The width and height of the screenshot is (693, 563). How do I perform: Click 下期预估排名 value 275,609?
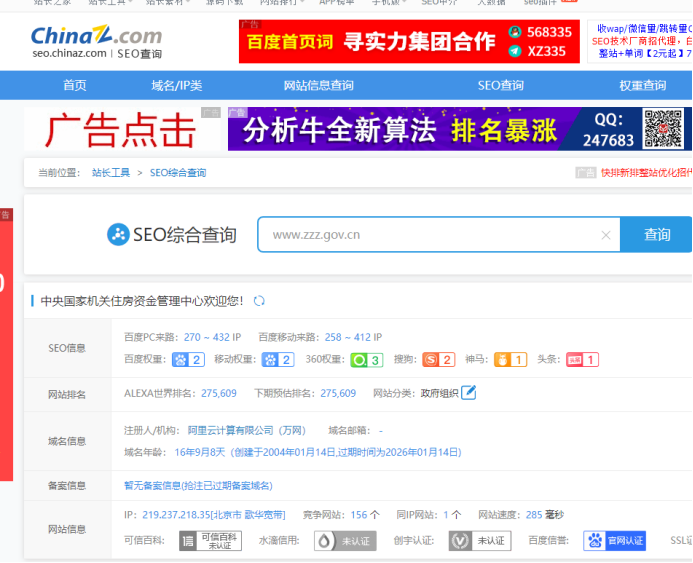point(338,393)
